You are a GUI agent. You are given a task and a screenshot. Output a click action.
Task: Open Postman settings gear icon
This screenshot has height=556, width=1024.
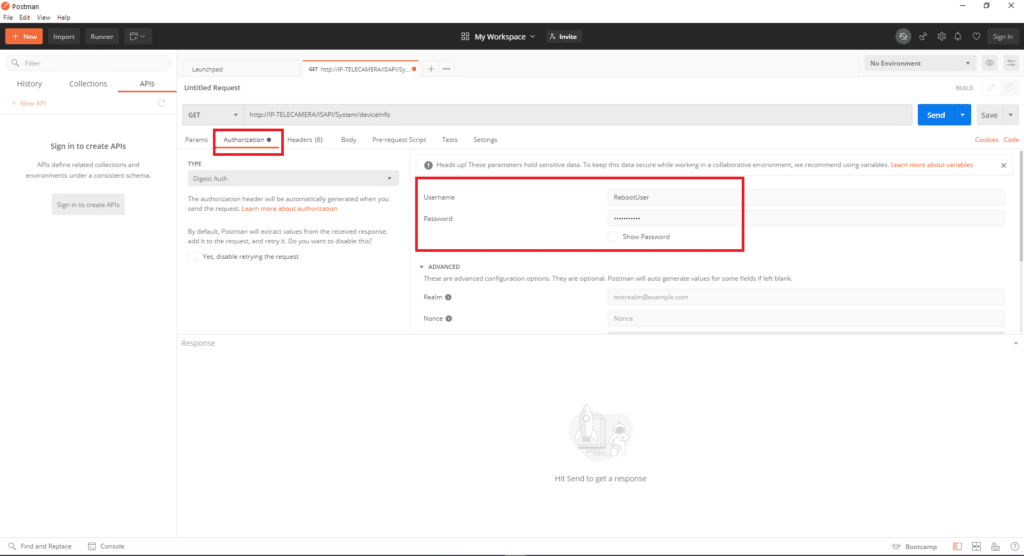point(941,37)
